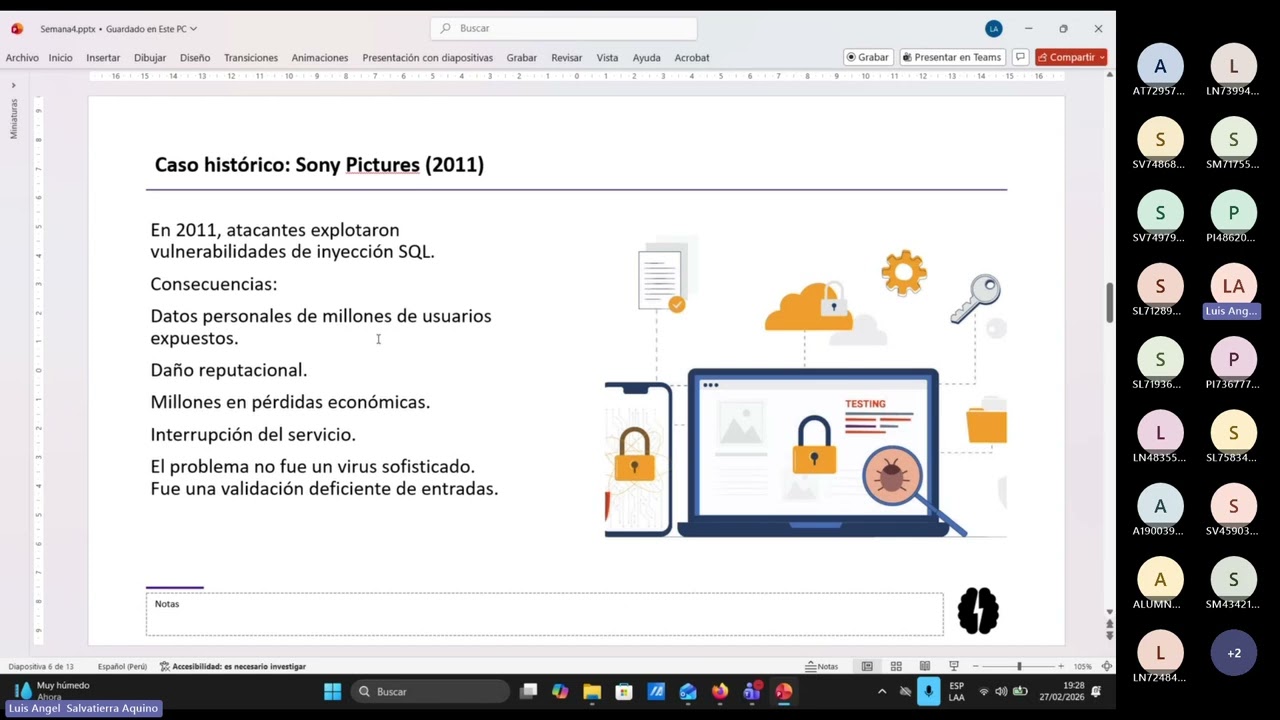Click into the Notas notes box
Image resolution: width=1280 pixels, height=720 pixels.
(544, 614)
